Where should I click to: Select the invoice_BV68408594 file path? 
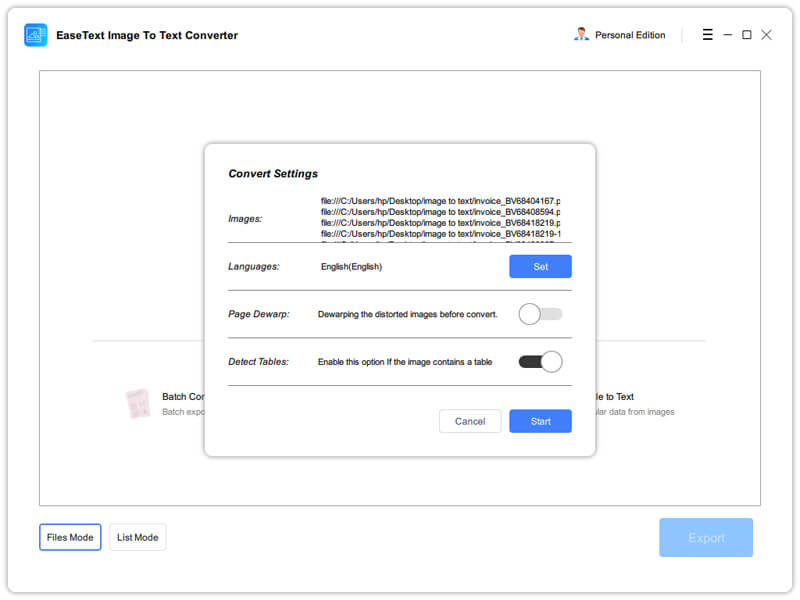[x=440, y=212]
